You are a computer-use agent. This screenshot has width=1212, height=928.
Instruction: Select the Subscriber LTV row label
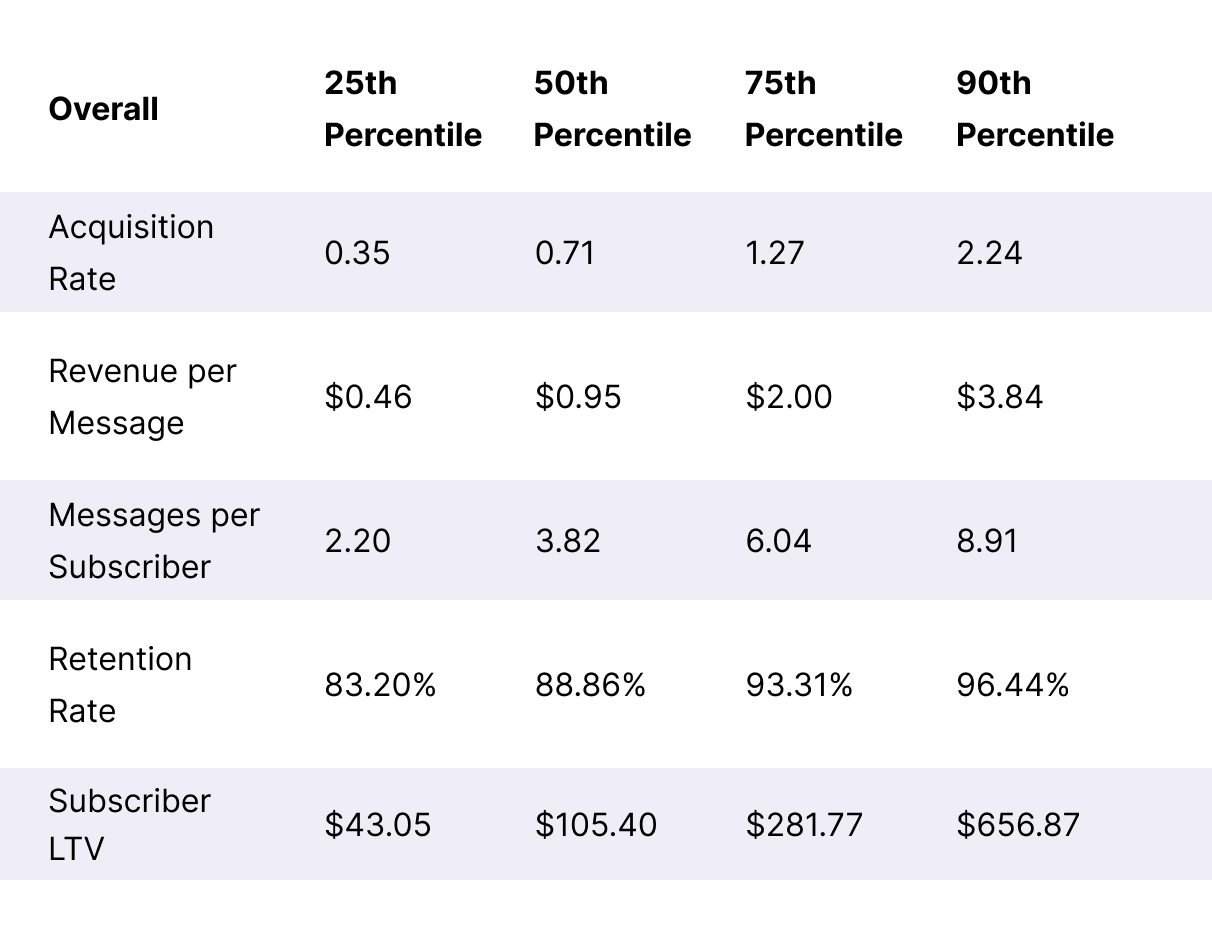pyautogui.click(x=130, y=825)
